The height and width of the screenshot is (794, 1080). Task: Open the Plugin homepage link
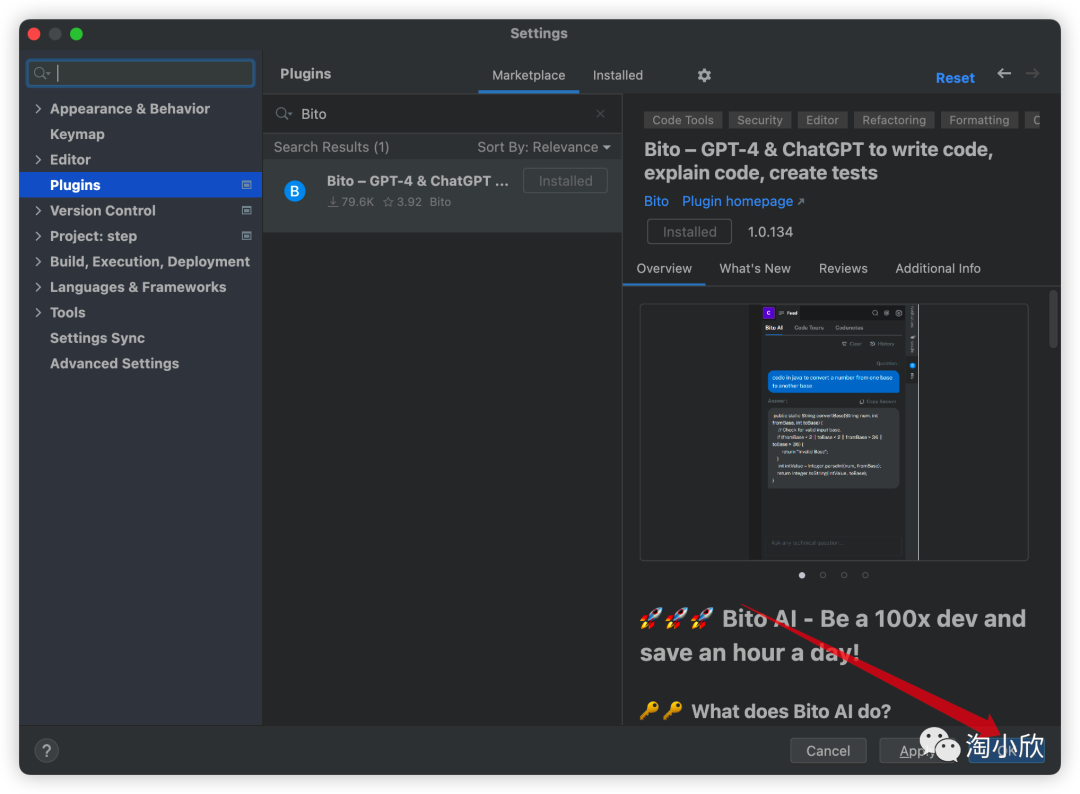[x=742, y=201]
